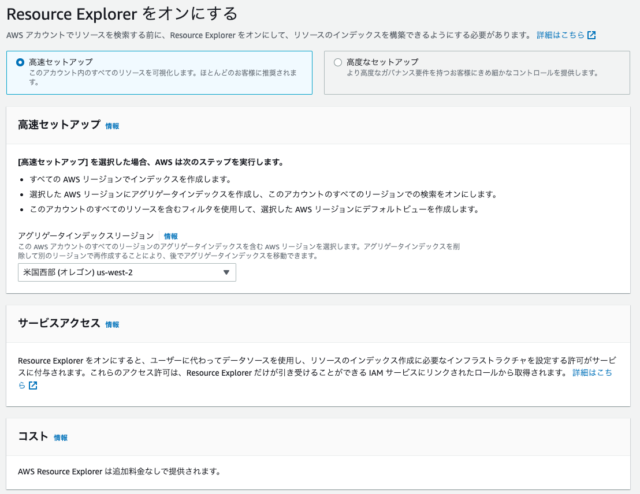Open 情報 link next to サービスアクセス heading

click(112, 325)
